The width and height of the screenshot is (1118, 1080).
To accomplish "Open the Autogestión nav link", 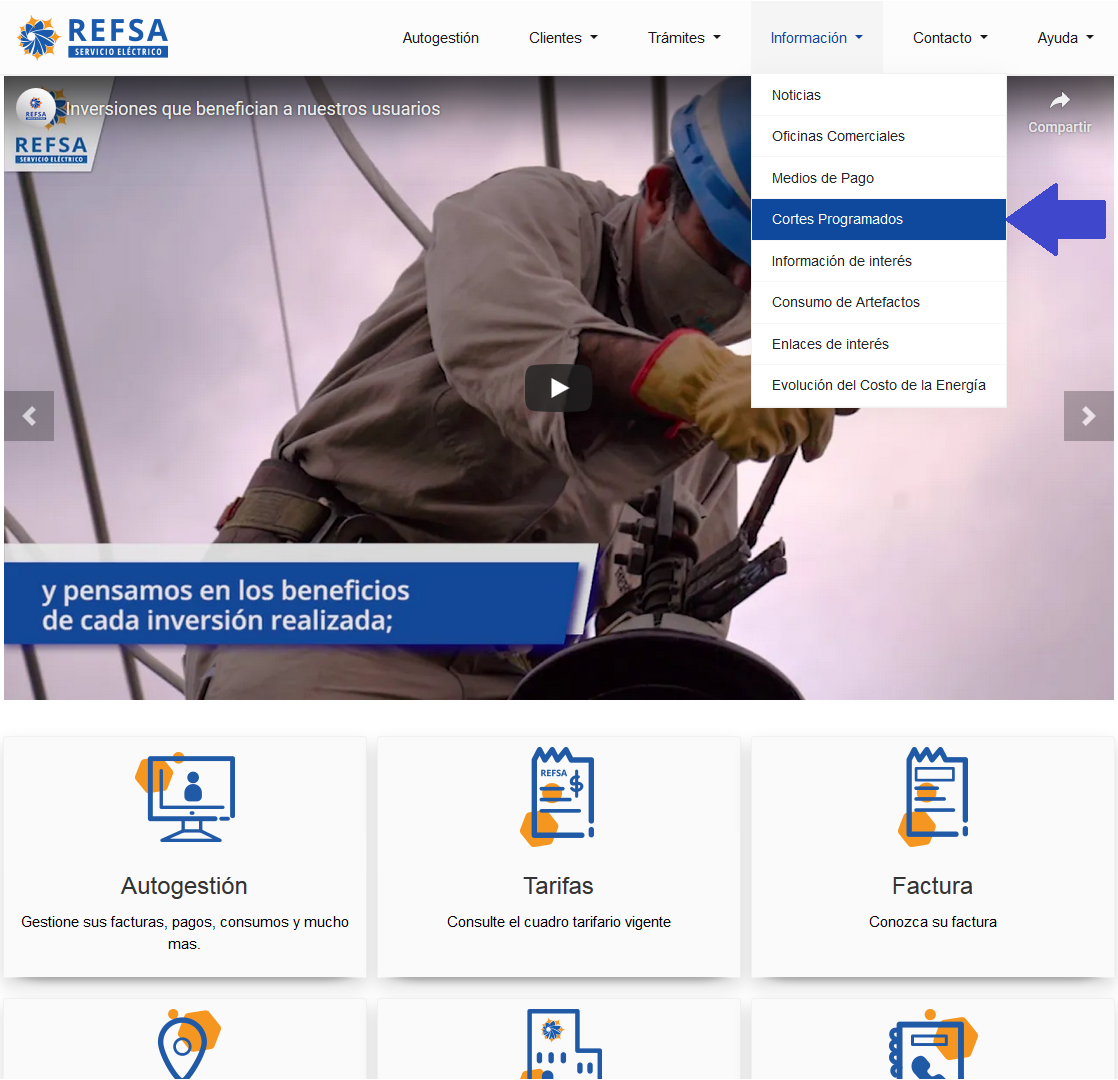I will coord(440,38).
